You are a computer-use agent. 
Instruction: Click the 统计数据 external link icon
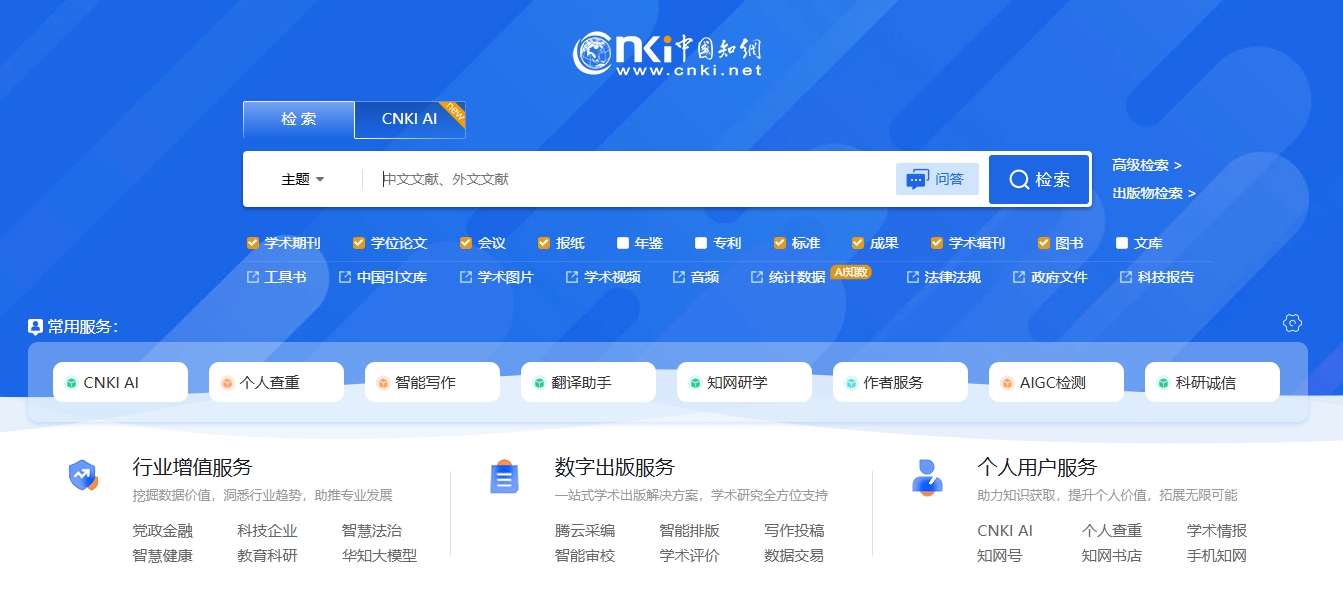(x=757, y=277)
